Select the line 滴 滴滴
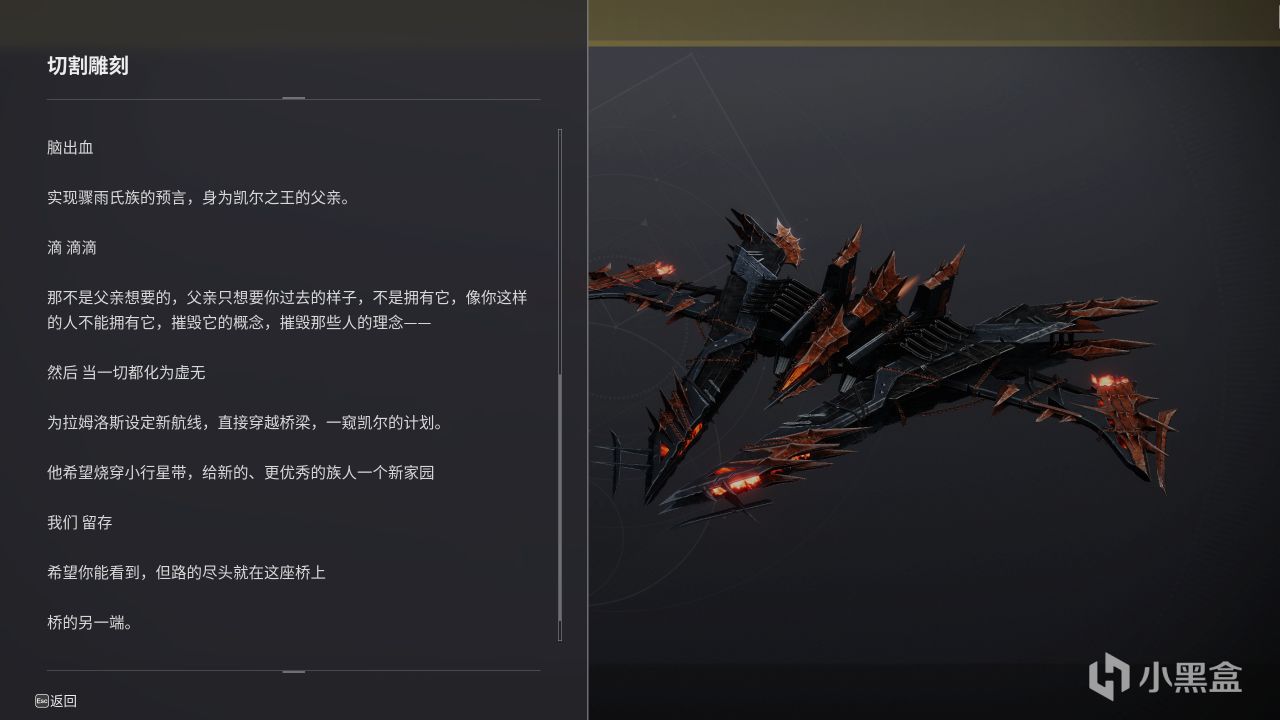This screenshot has height=720, width=1280. (72, 248)
